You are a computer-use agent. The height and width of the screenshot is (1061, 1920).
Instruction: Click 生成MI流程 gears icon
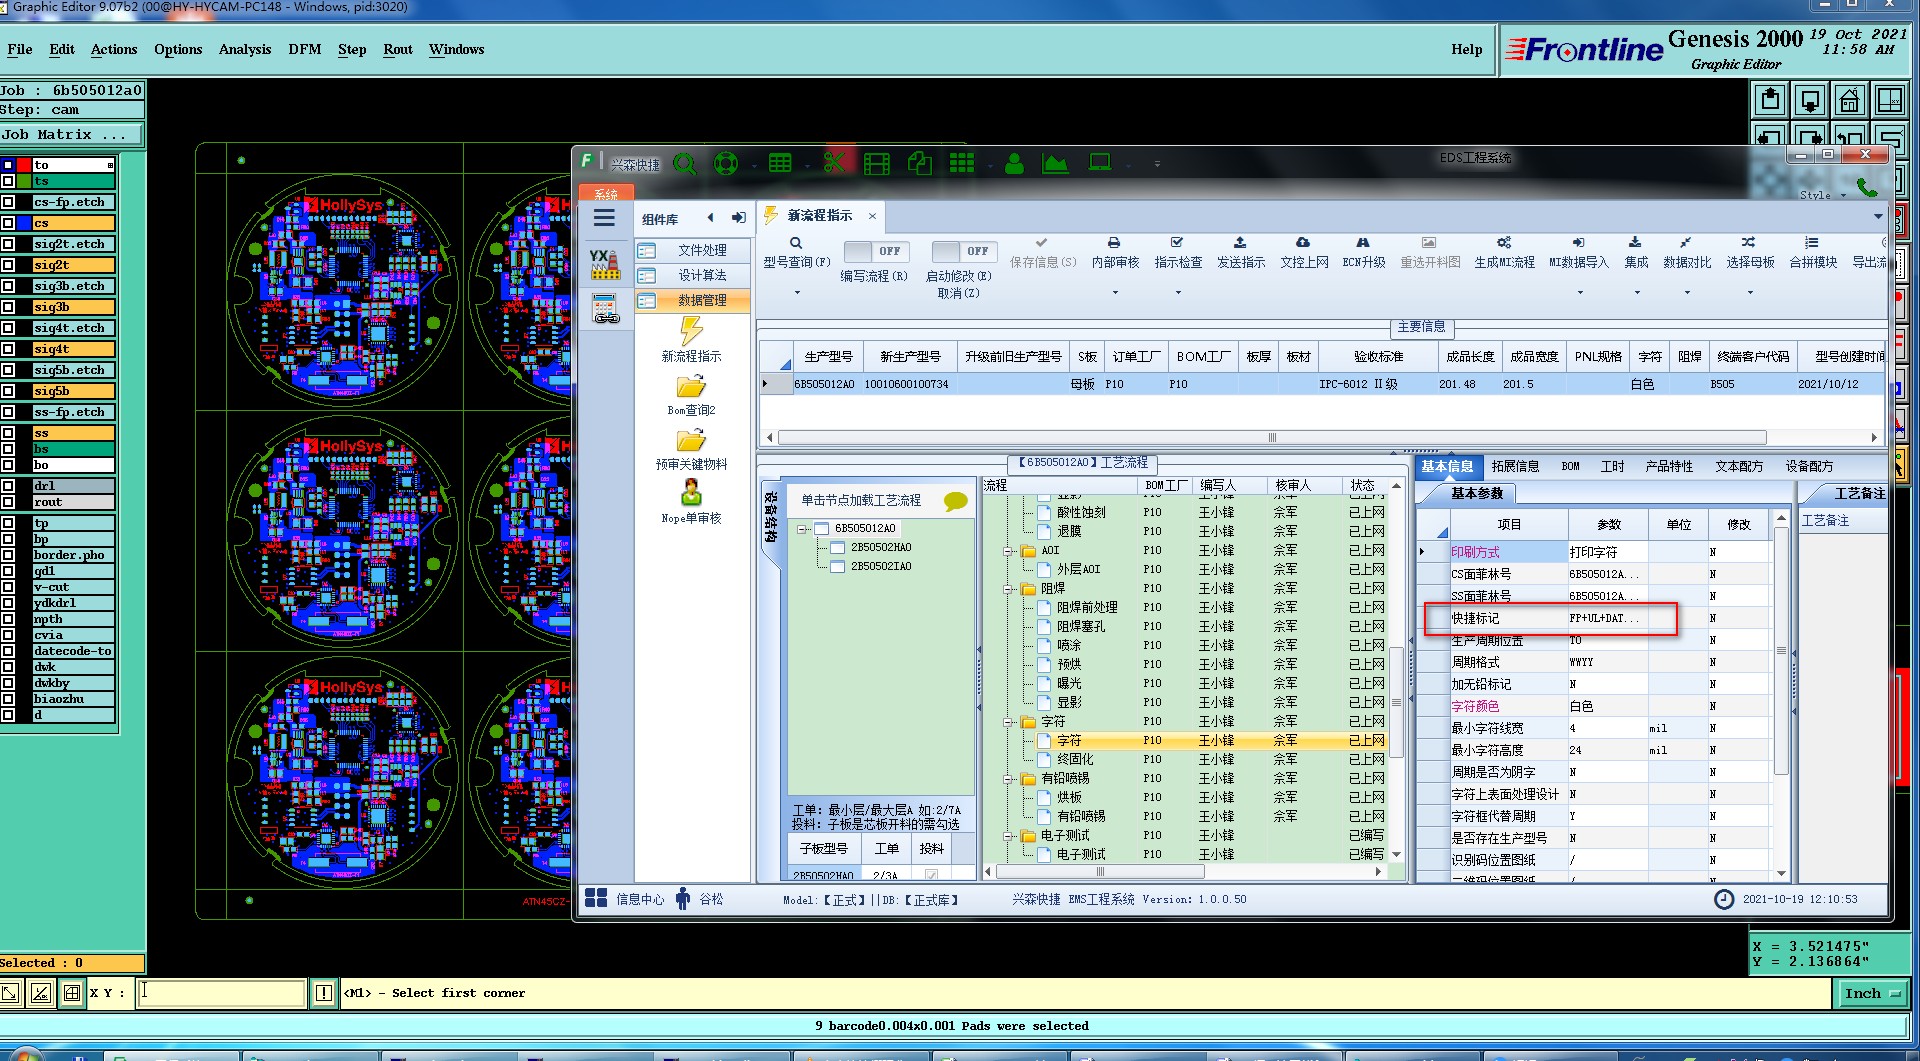(1504, 243)
